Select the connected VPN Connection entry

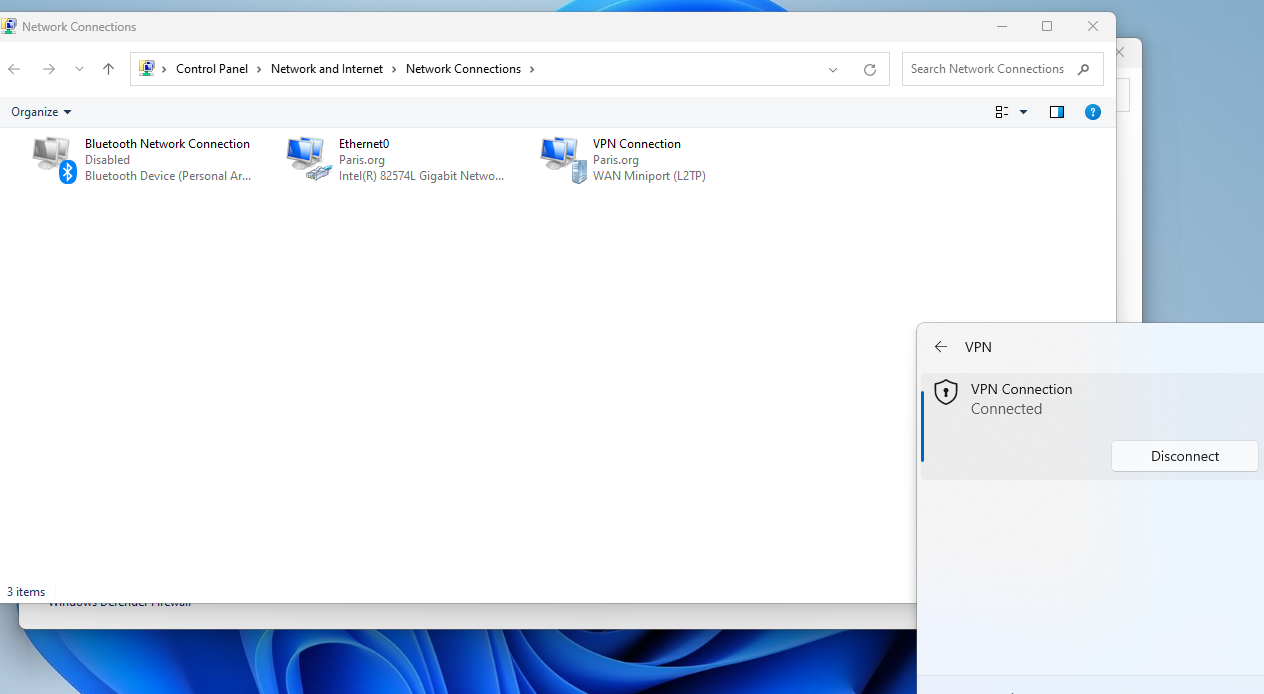tap(1092, 426)
